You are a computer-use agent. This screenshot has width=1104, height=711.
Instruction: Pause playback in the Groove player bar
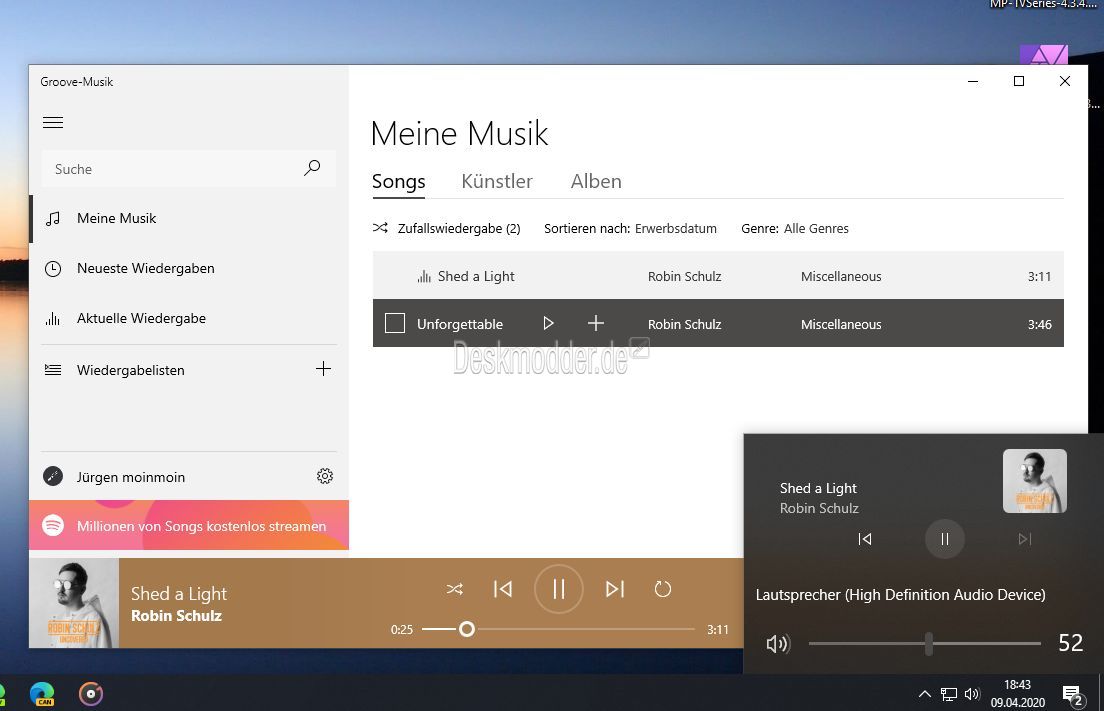tap(558, 589)
